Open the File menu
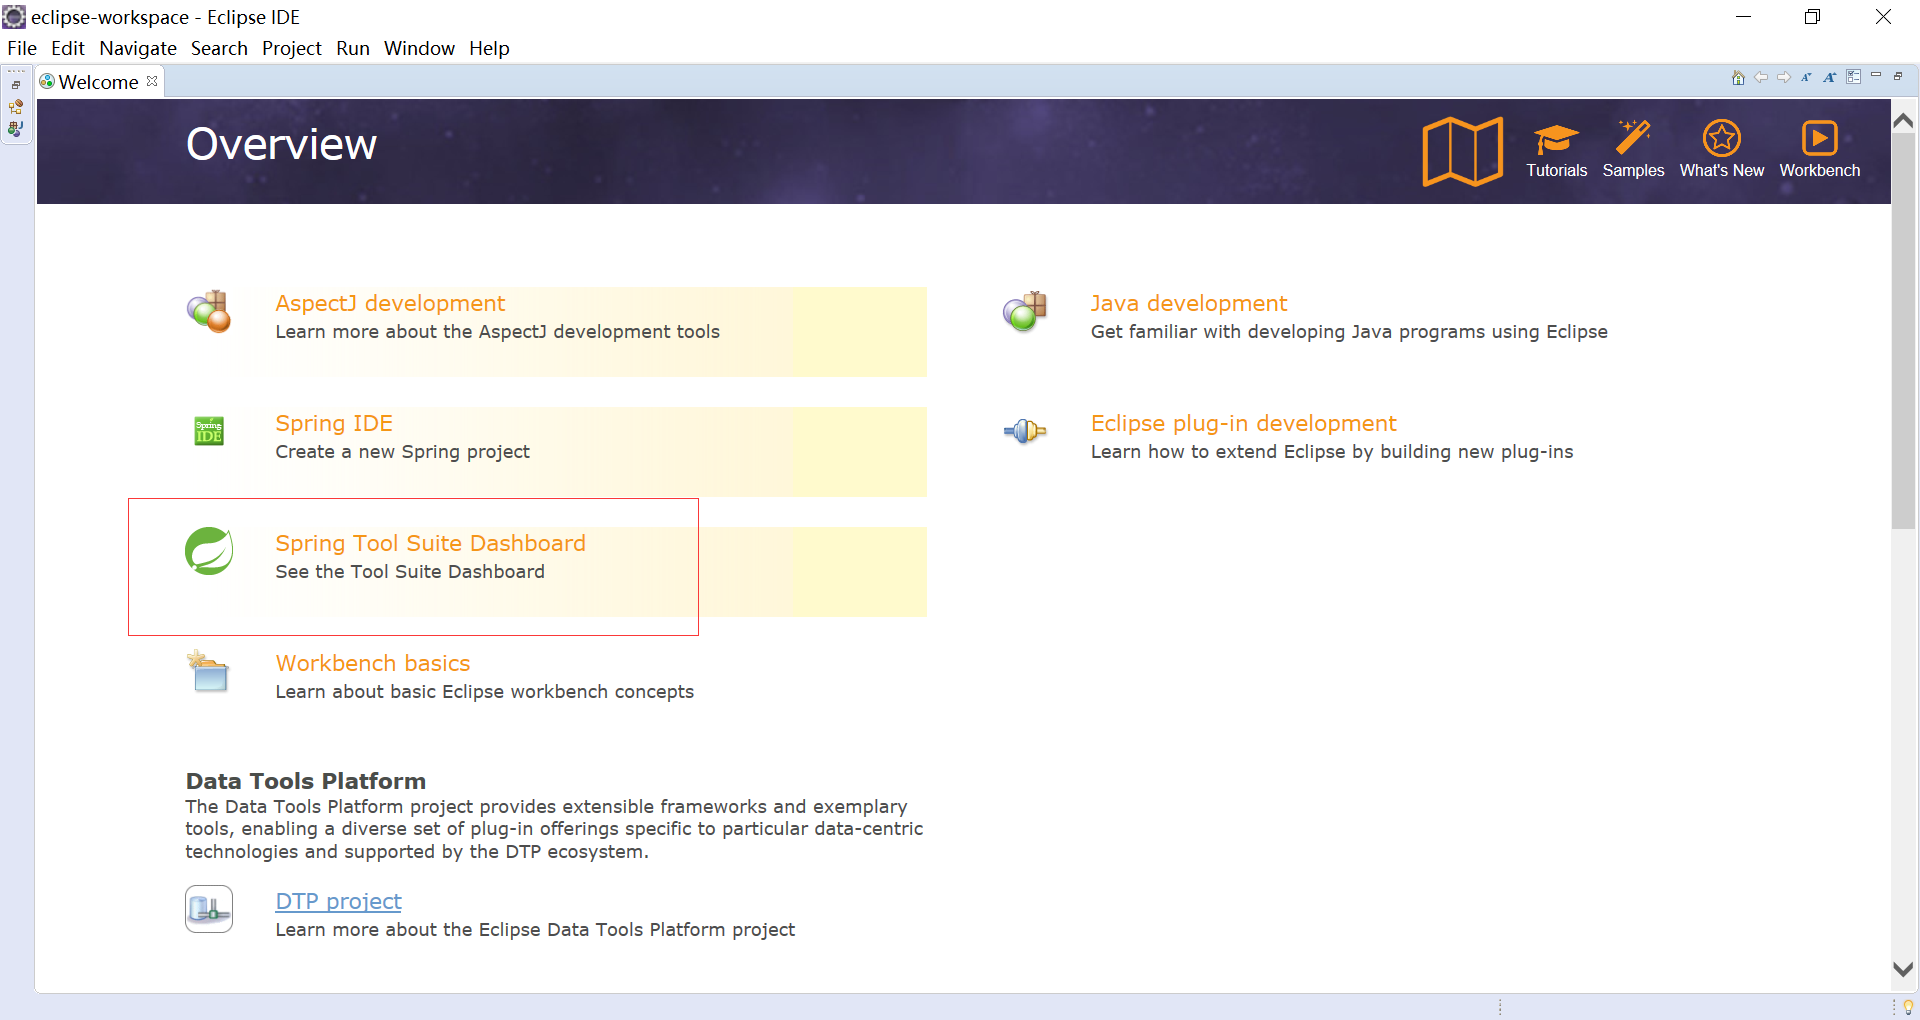The width and height of the screenshot is (1920, 1020). [22, 48]
